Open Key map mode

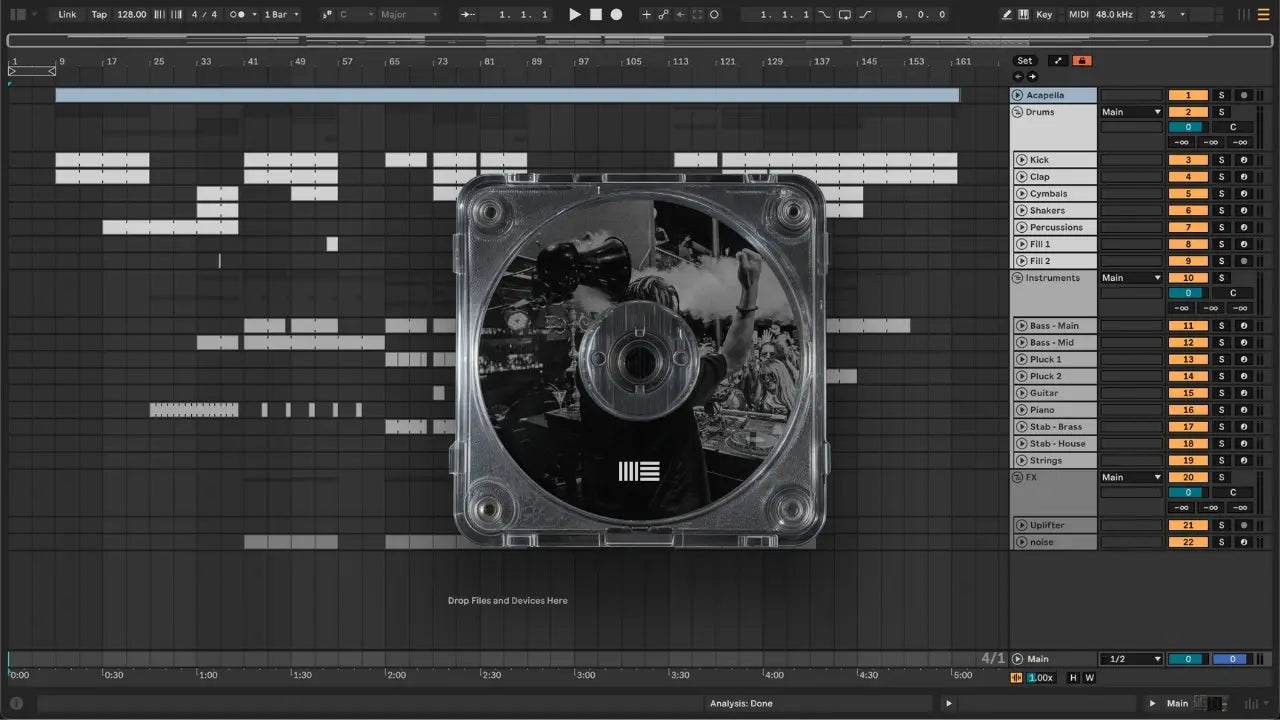(1044, 15)
